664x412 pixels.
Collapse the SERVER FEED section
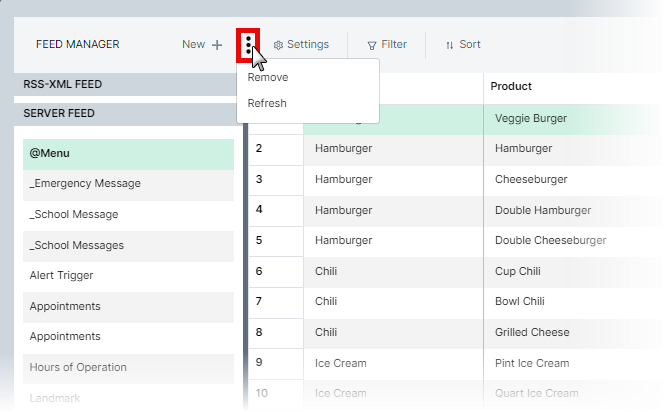tap(128, 113)
